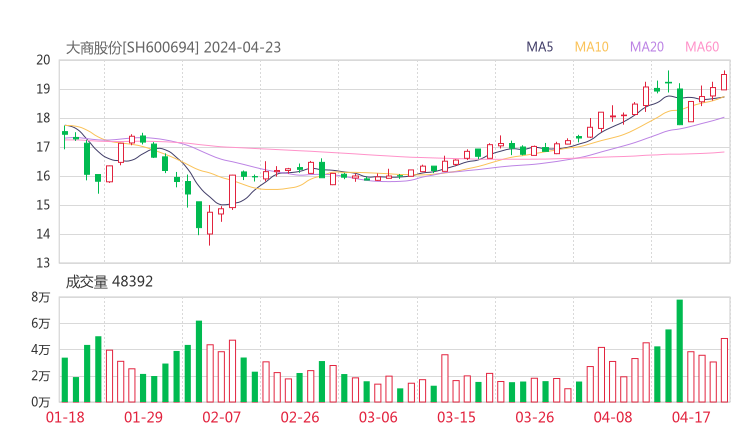
Task: Click the price axis value 19
Action: 43,89
